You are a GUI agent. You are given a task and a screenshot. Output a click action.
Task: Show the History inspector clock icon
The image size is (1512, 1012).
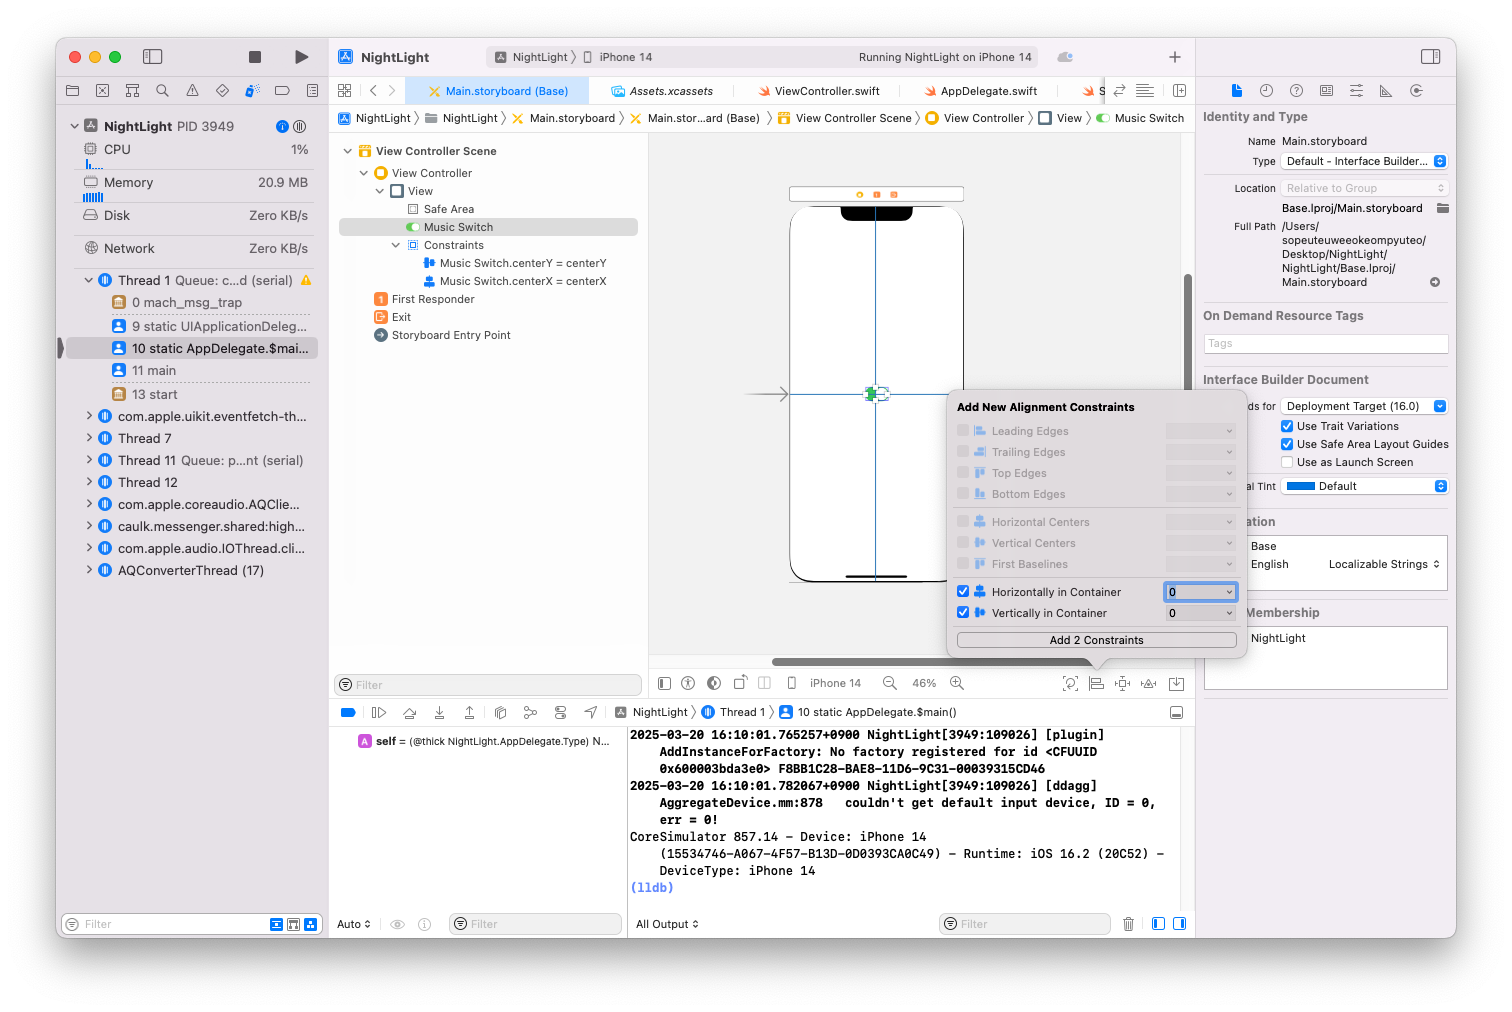(x=1266, y=91)
